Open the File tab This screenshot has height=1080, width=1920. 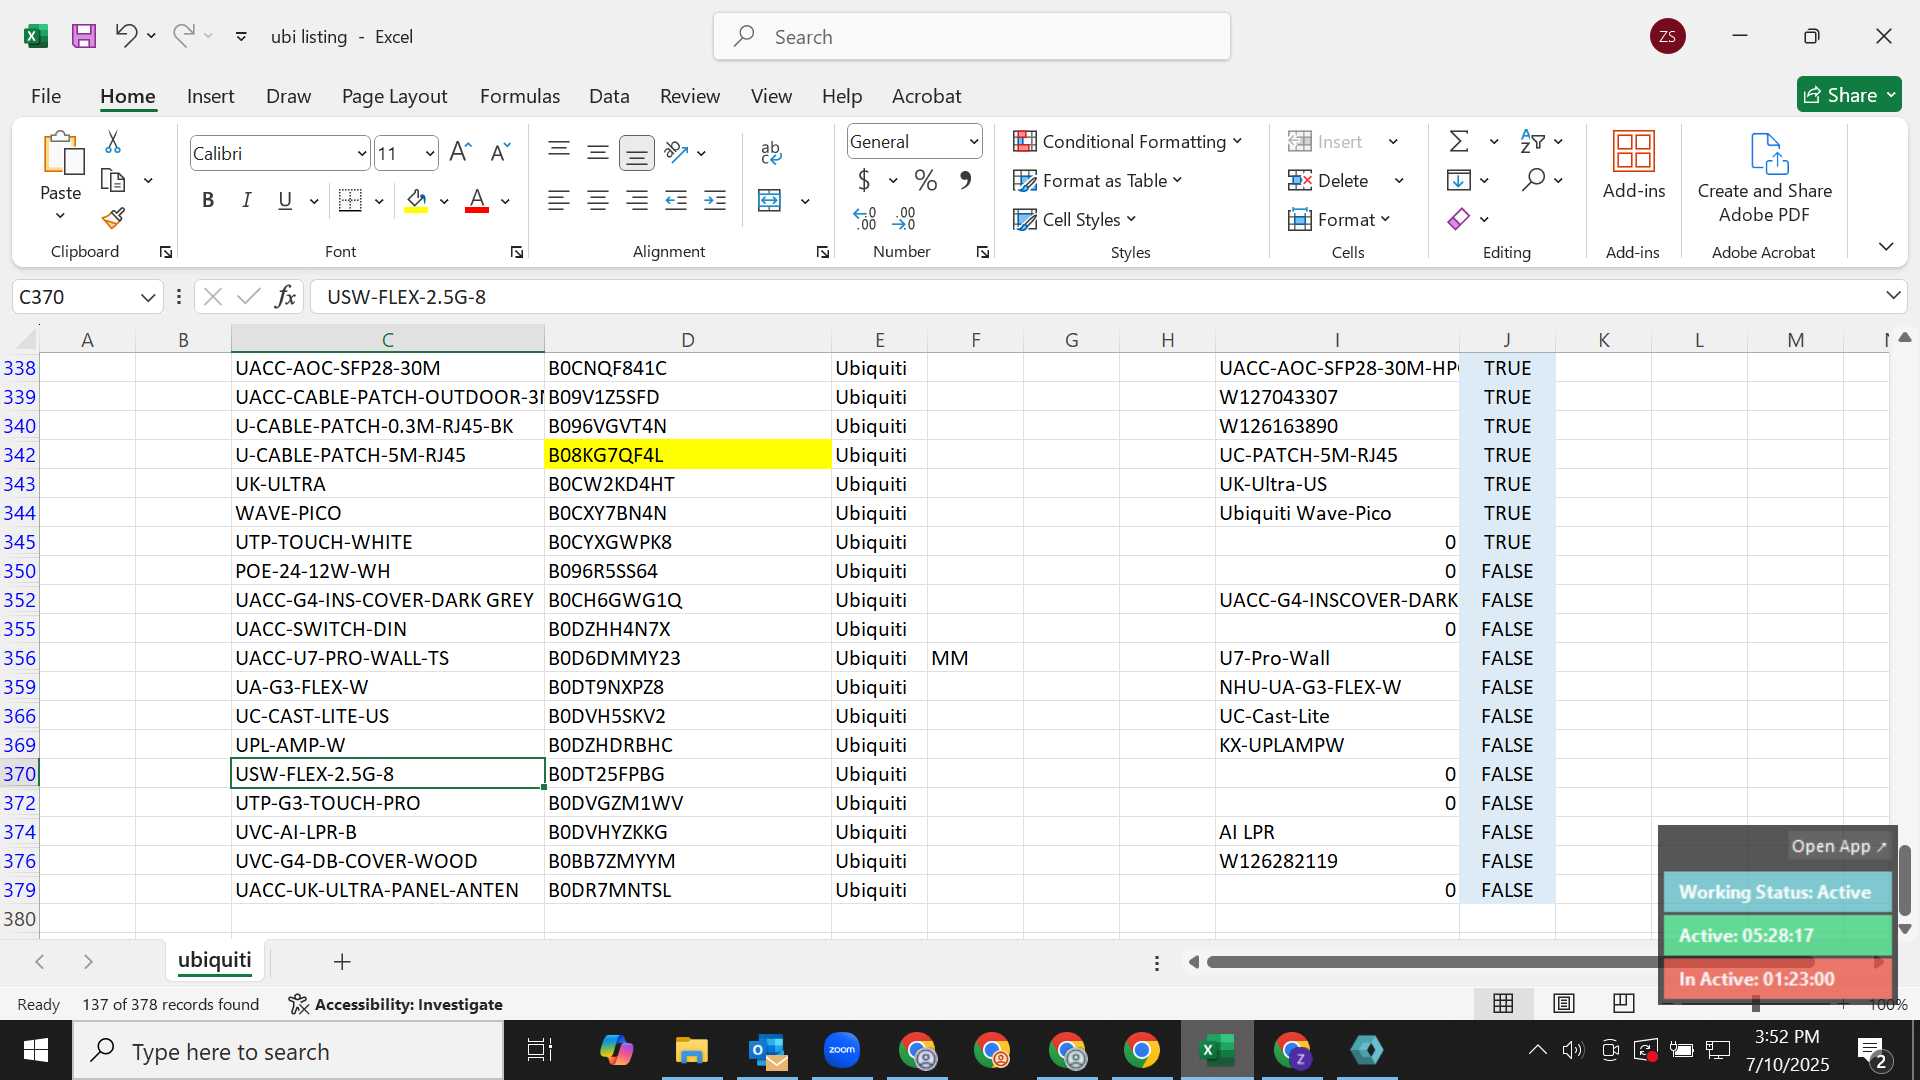(46, 97)
